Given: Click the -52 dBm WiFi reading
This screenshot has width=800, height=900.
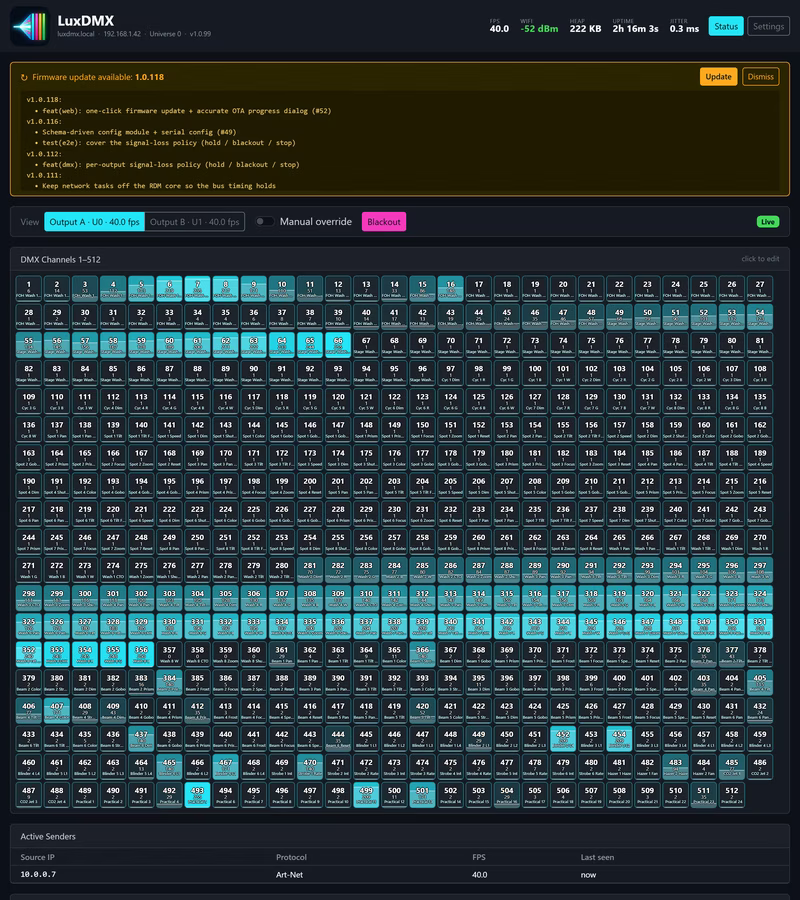Looking at the screenshot, I should 539,29.
